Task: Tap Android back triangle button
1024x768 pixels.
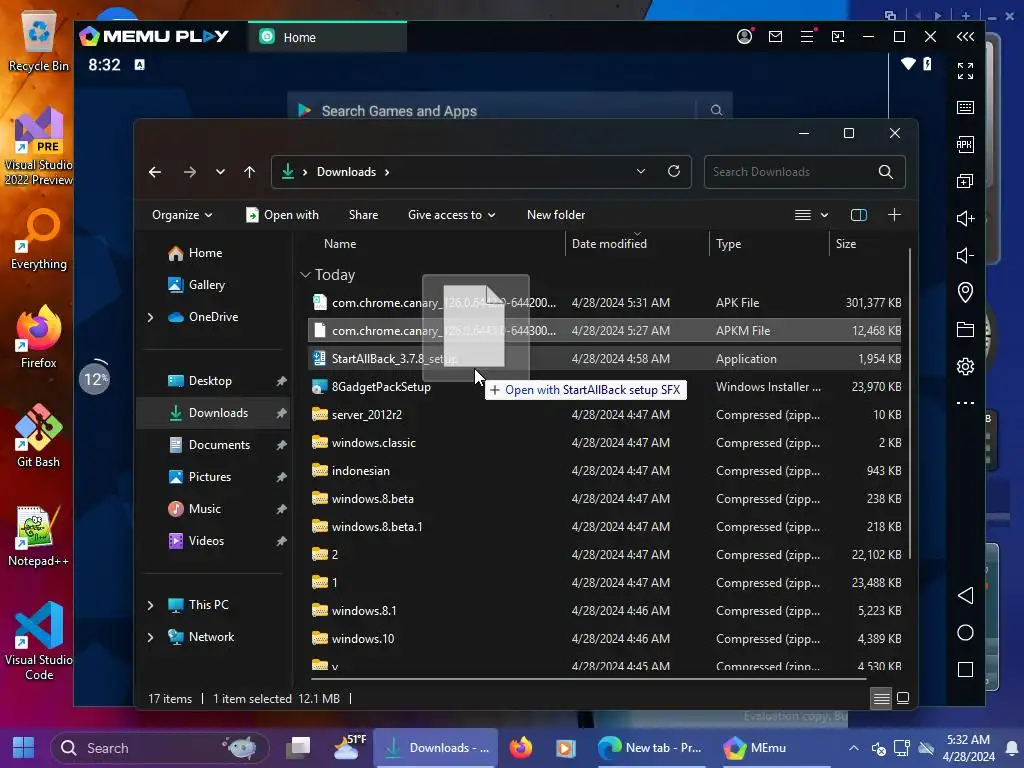Action: click(x=965, y=596)
